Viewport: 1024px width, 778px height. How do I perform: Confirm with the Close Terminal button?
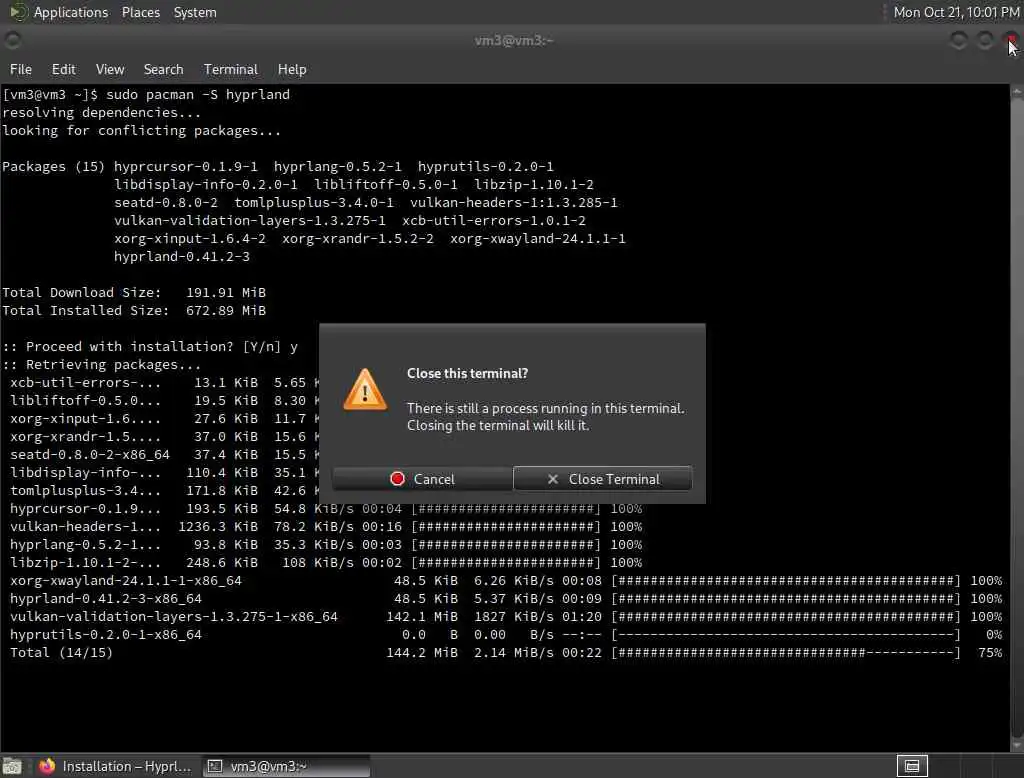tap(603, 479)
